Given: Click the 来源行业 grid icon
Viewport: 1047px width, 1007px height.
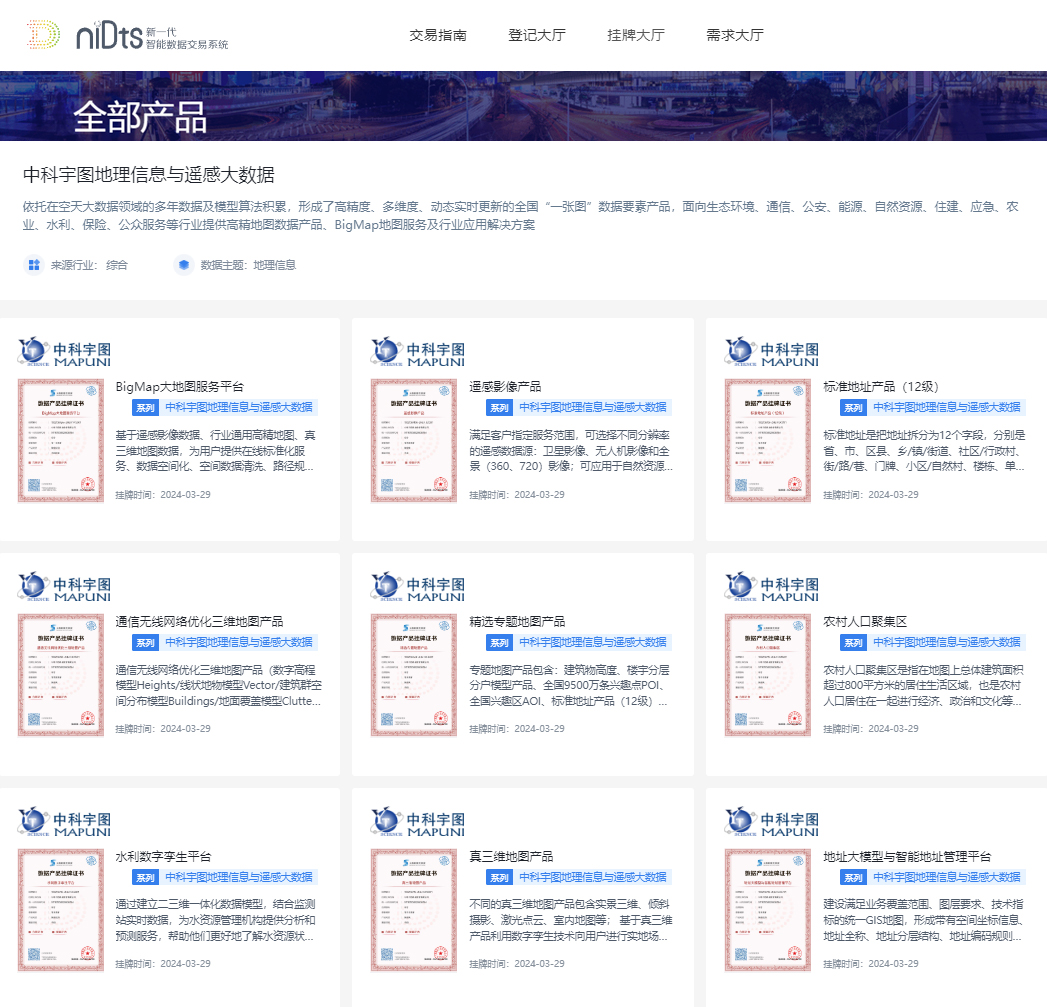Looking at the screenshot, I should (34, 265).
